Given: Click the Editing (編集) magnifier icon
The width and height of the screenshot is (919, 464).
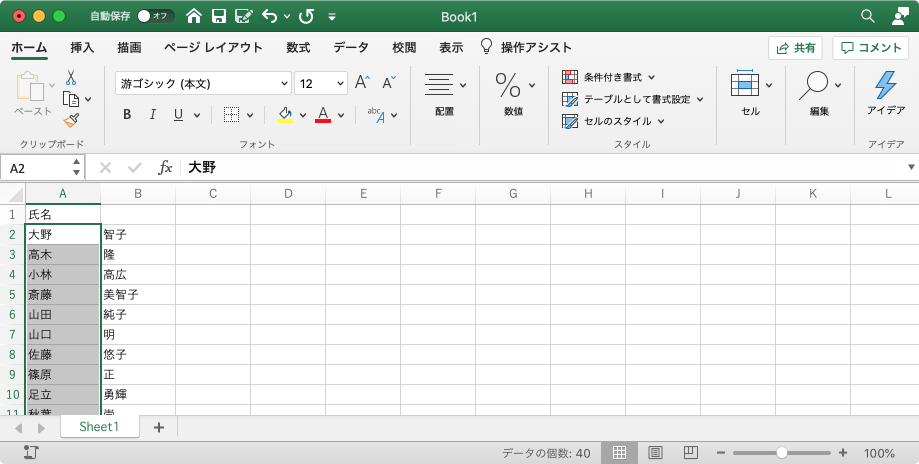Looking at the screenshot, I should coord(814,85).
